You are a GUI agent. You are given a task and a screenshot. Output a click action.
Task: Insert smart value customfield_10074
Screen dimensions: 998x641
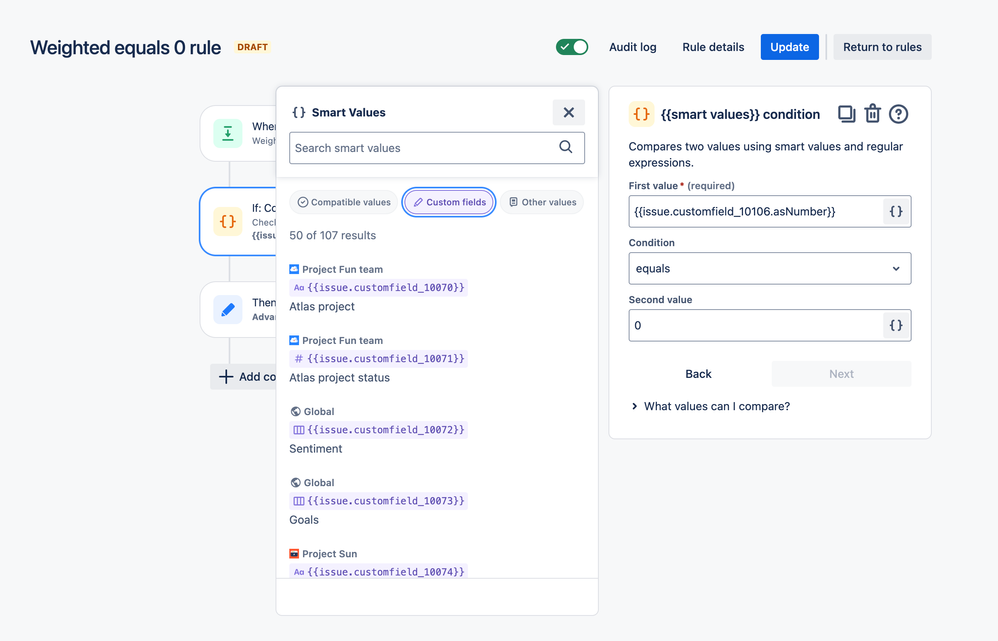coord(379,572)
